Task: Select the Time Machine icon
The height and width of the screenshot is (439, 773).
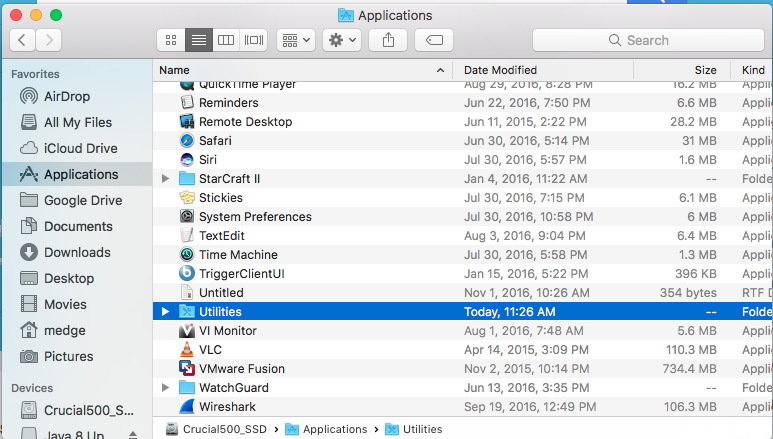Action: coord(187,255)
